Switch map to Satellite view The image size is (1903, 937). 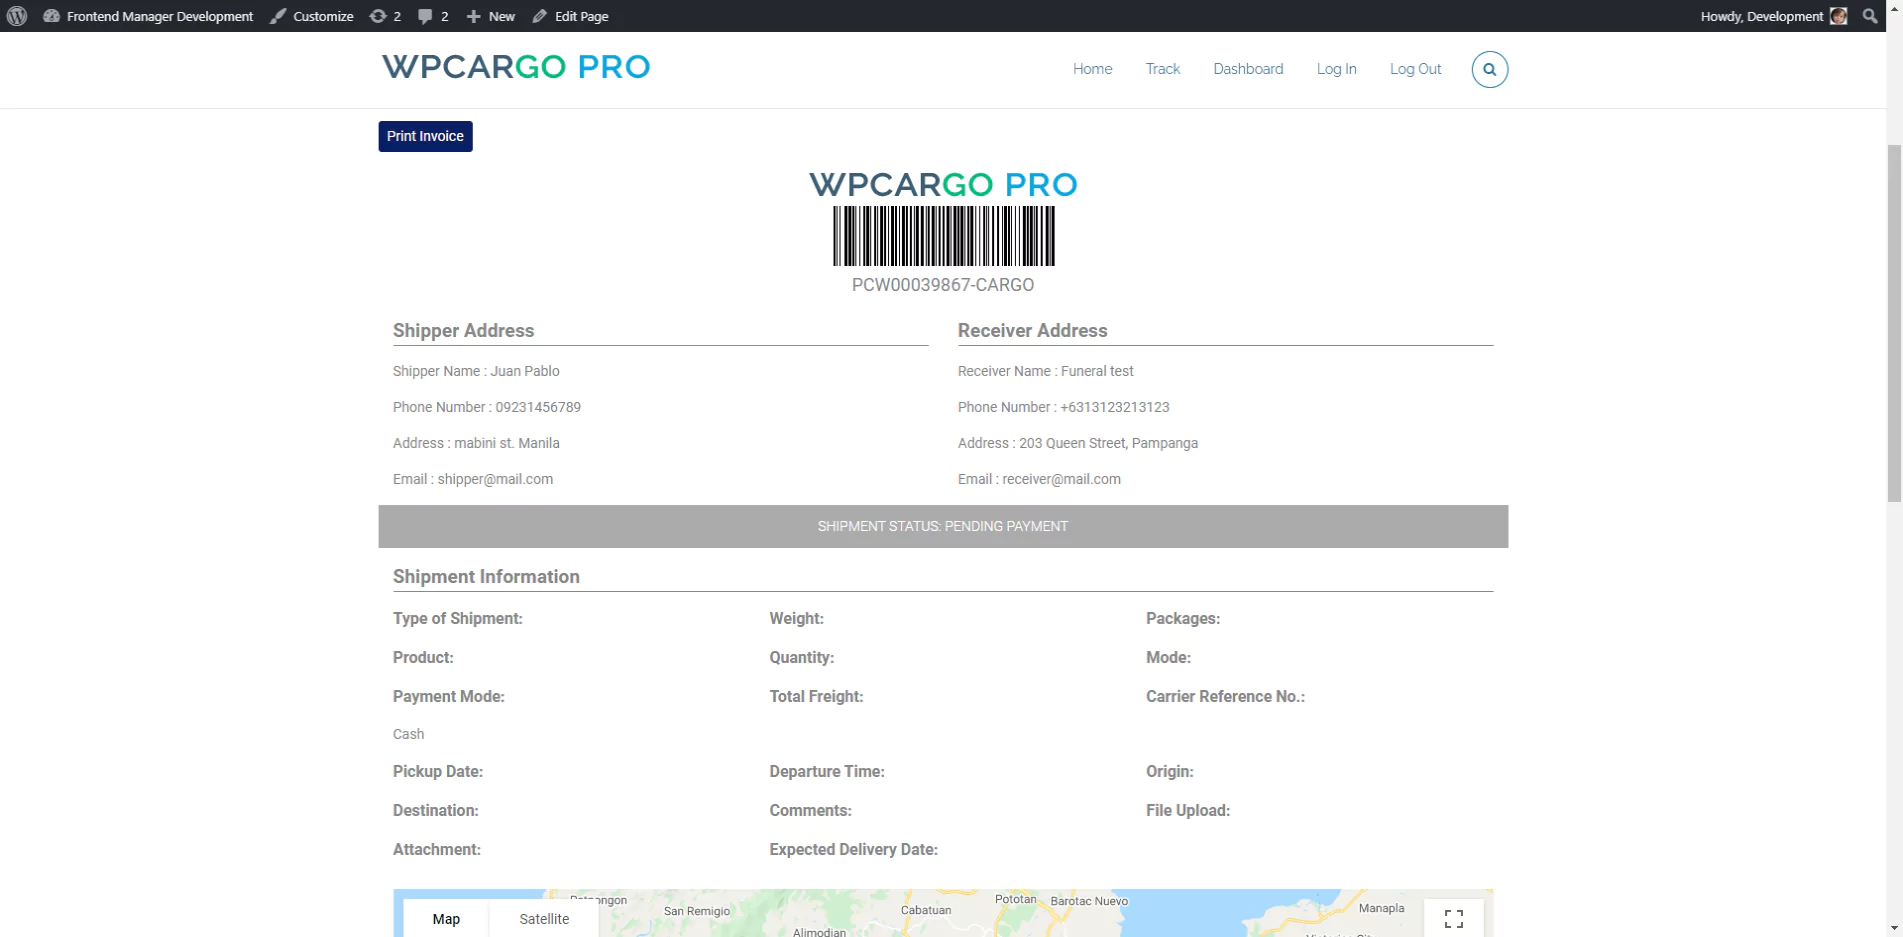click(x=544, y=919)
